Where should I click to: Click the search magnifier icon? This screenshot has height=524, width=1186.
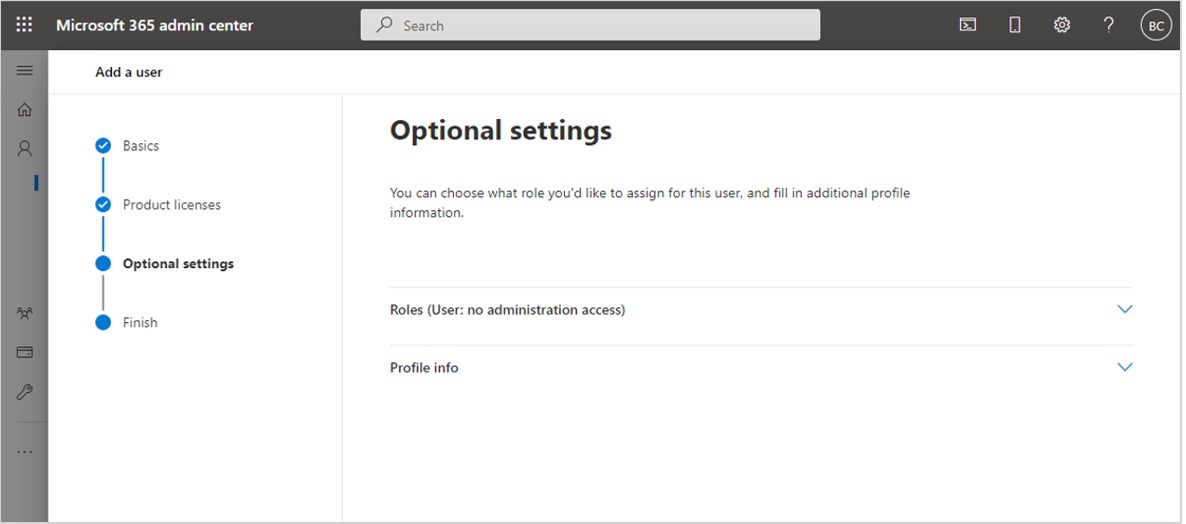(x=385, y=25)
